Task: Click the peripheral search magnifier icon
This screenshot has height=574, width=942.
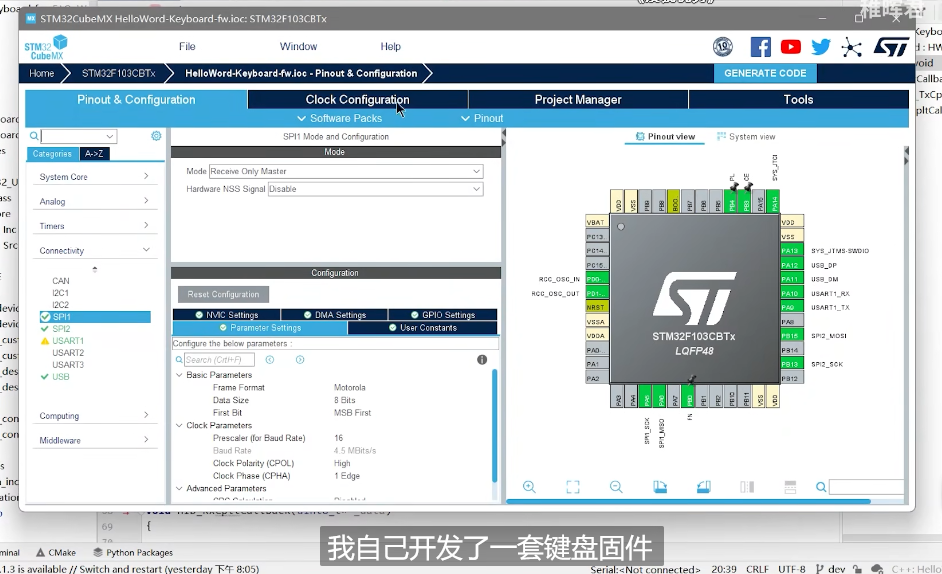Action: (34, 136)
